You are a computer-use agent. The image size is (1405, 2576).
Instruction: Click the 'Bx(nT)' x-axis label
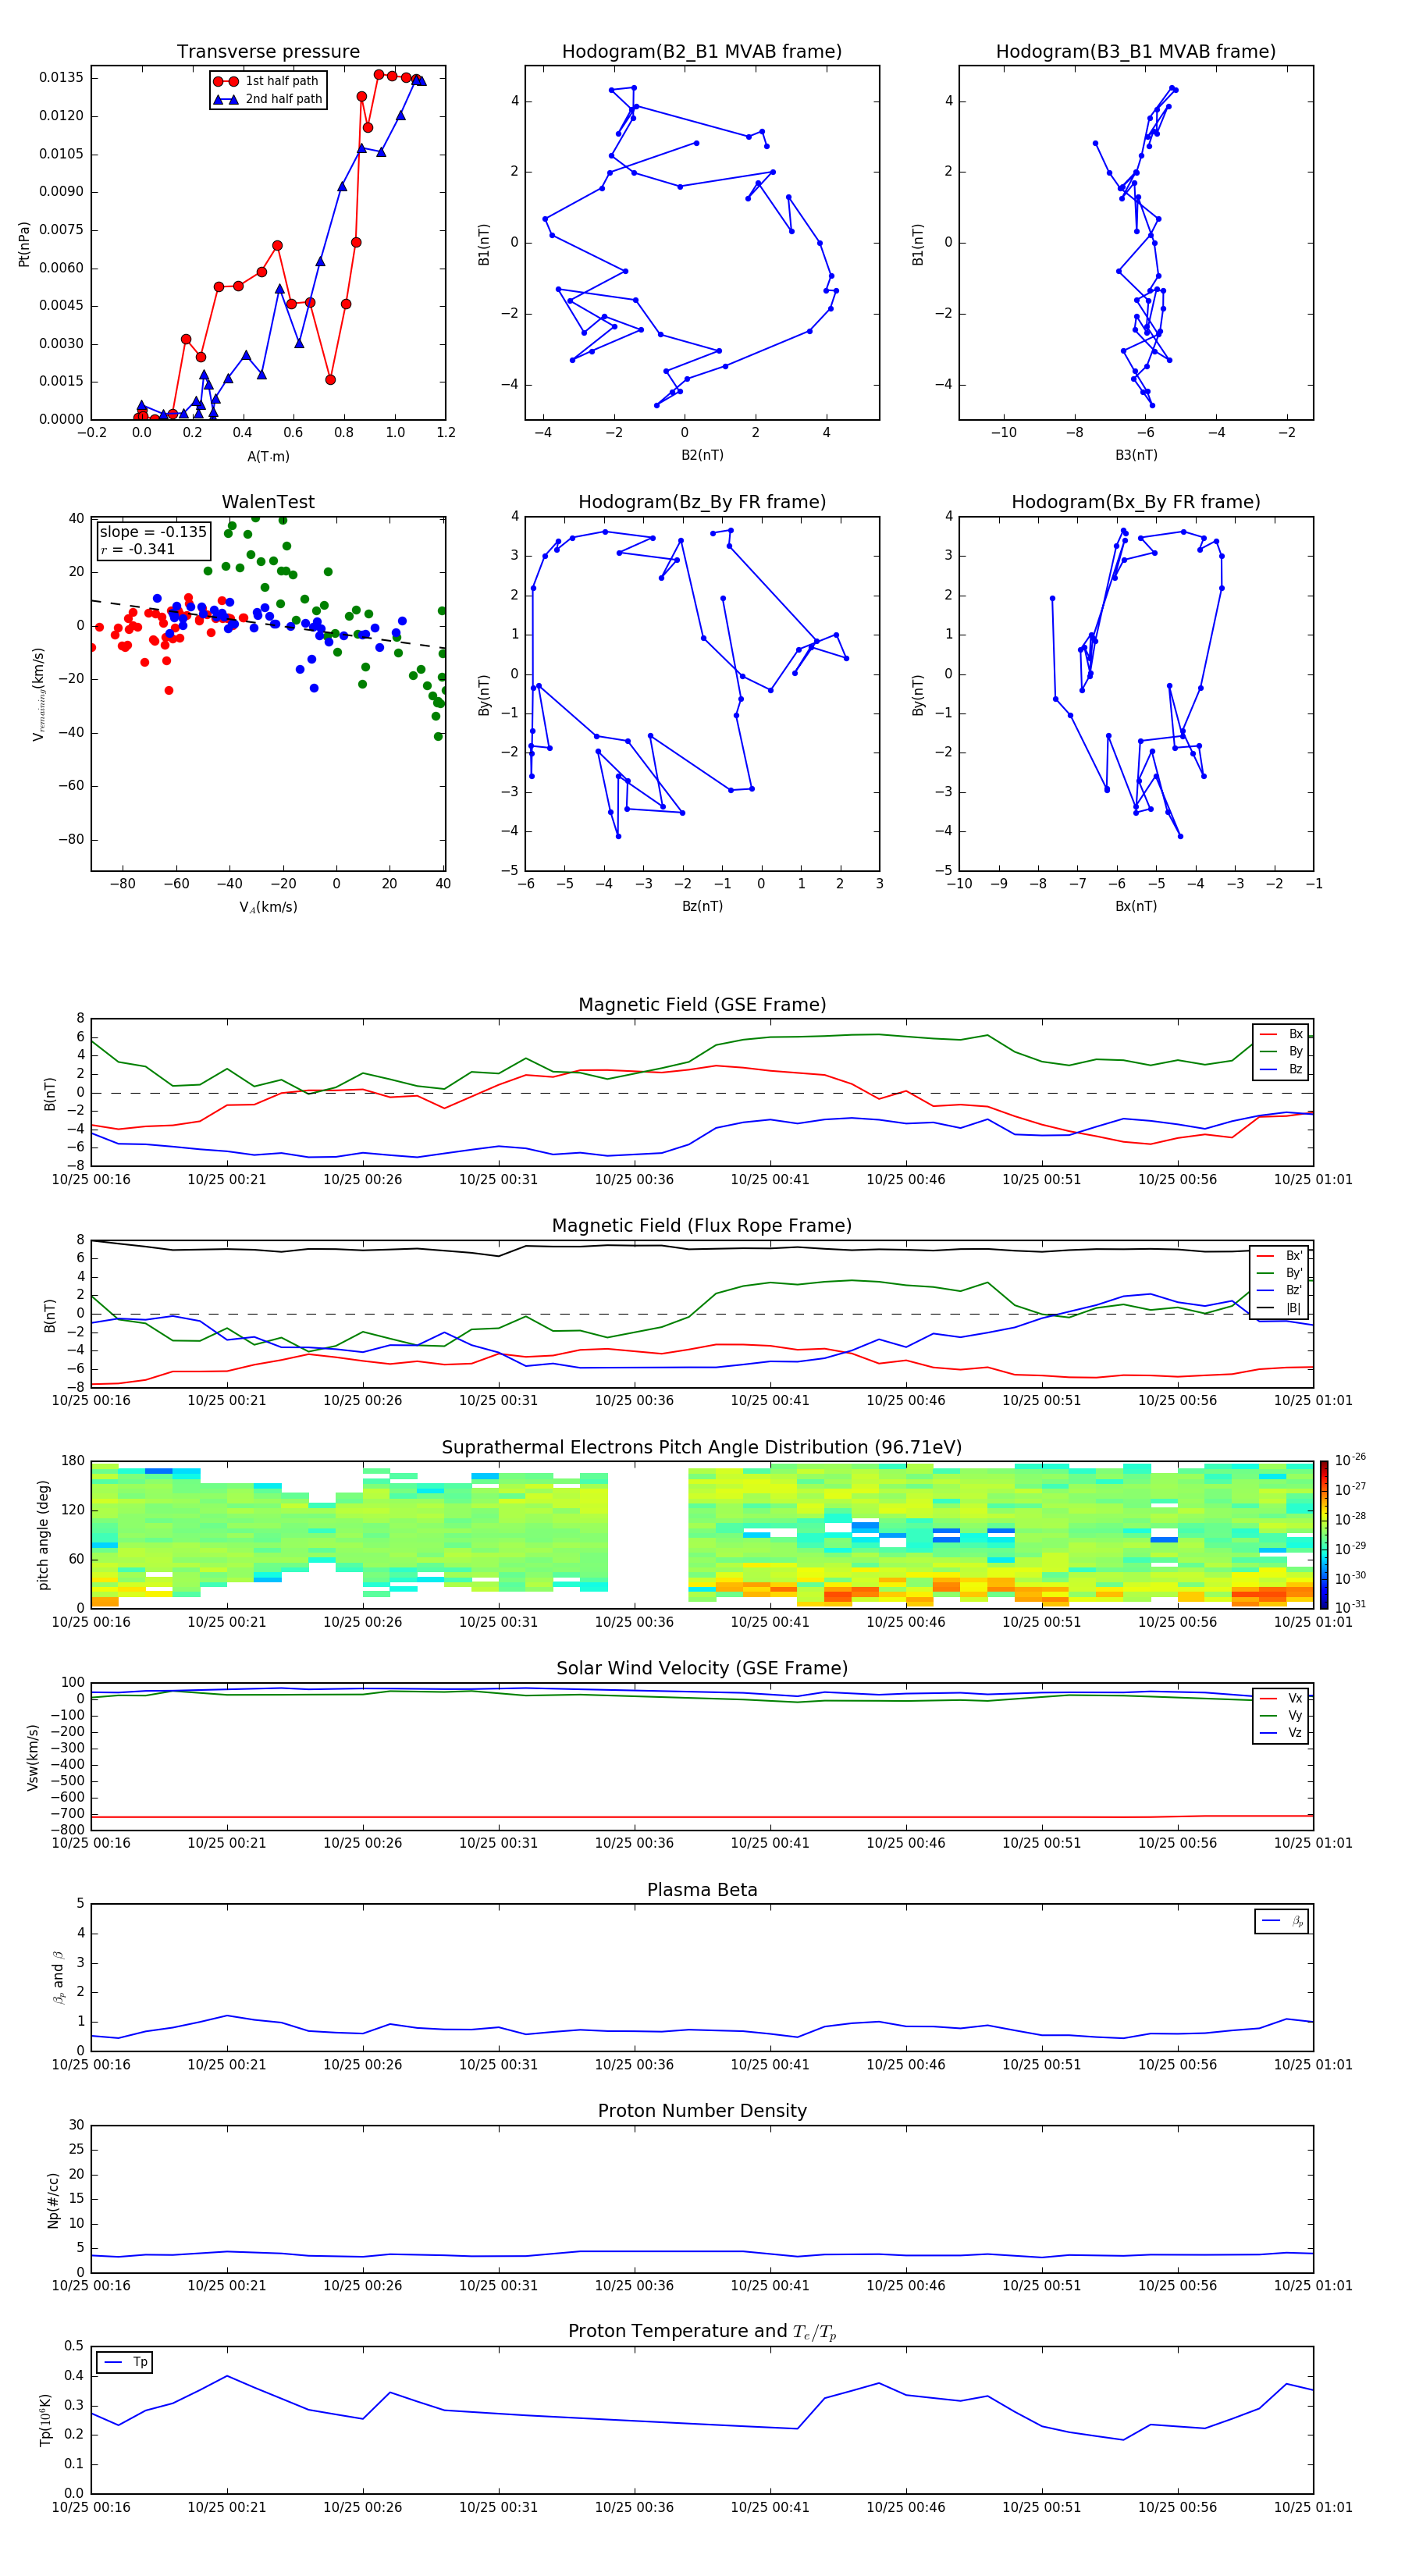(1136, 906)
